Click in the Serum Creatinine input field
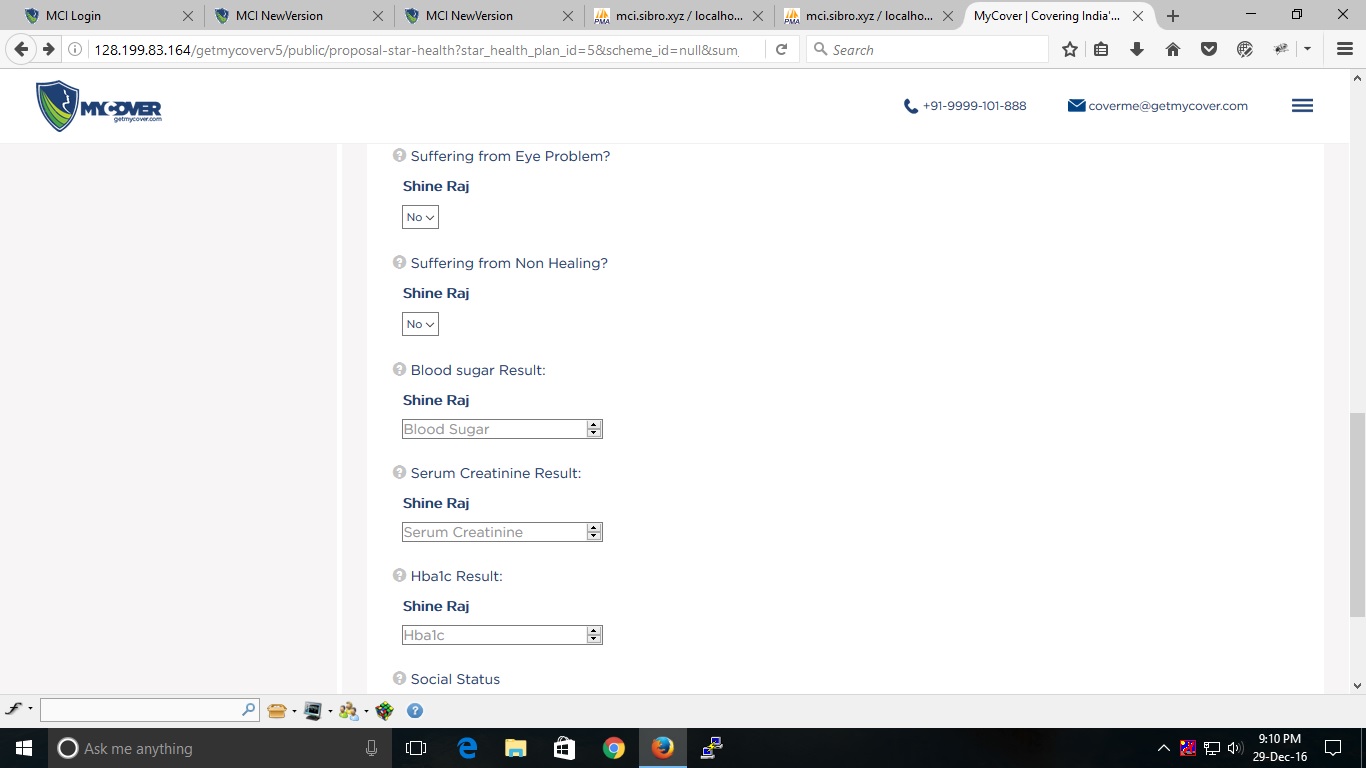The image size is (1366, 768). pos(493,532)
